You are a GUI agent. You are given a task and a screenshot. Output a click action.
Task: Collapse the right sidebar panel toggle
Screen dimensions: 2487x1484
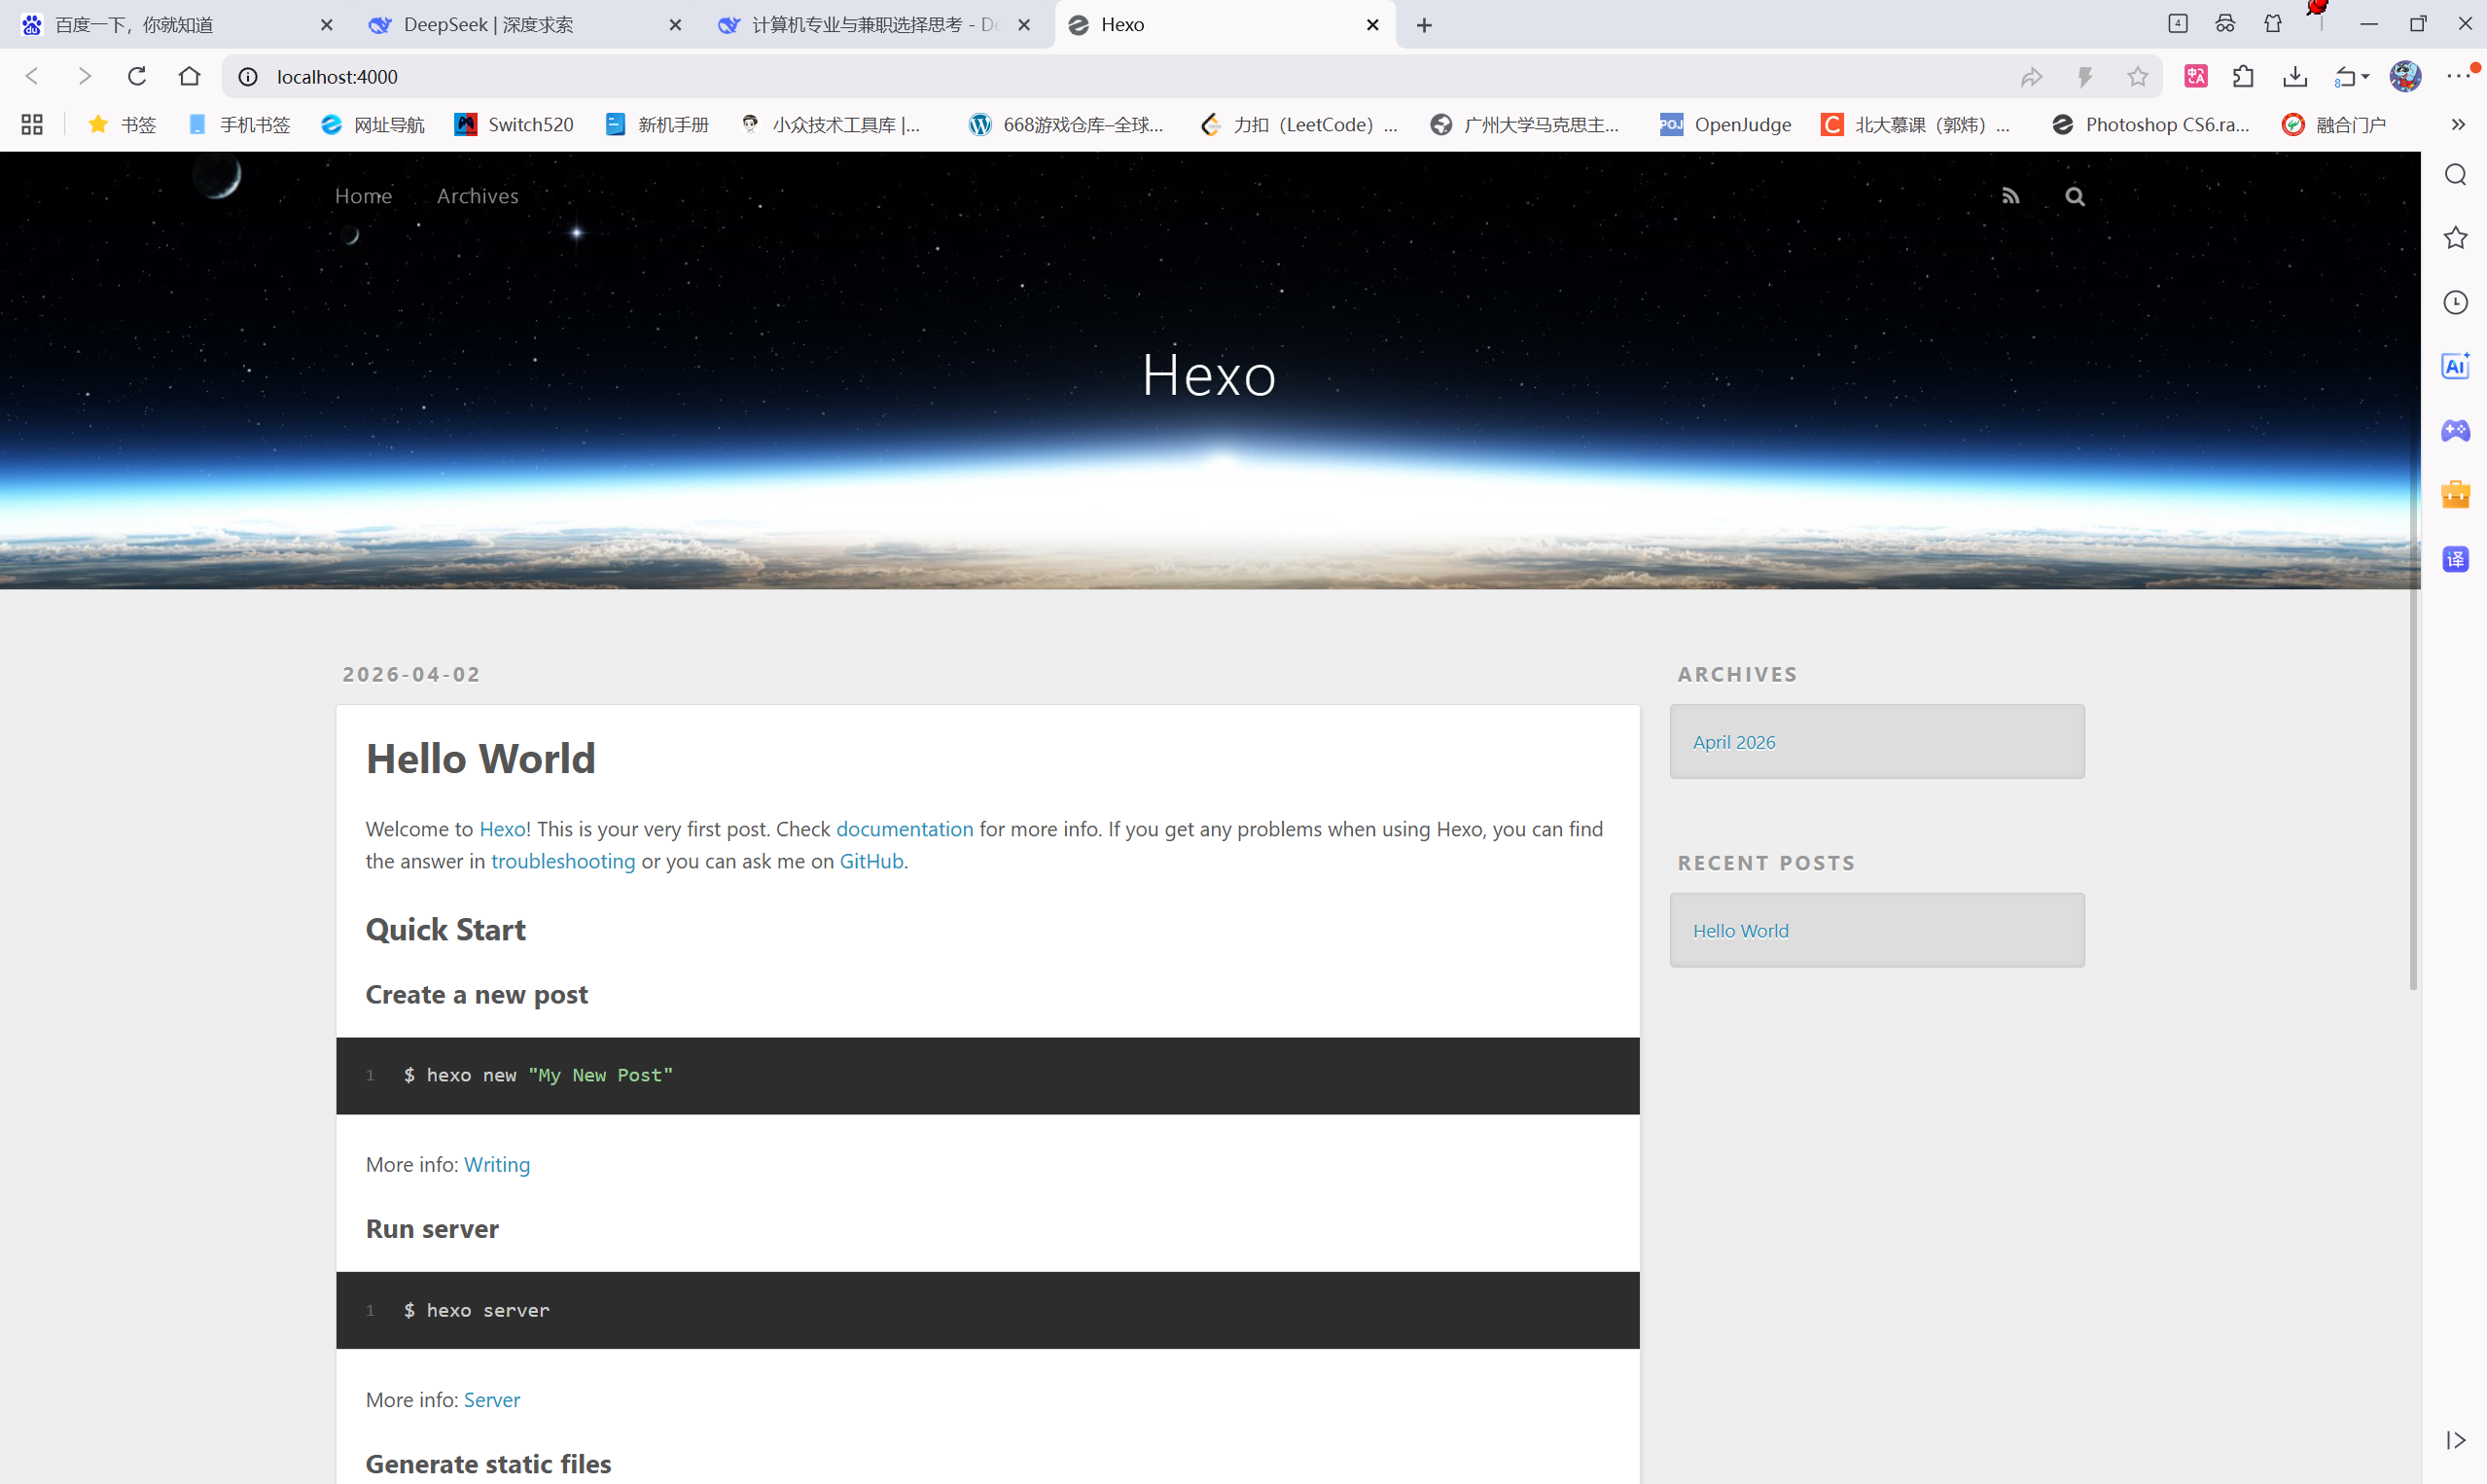click(2455, 1440)
